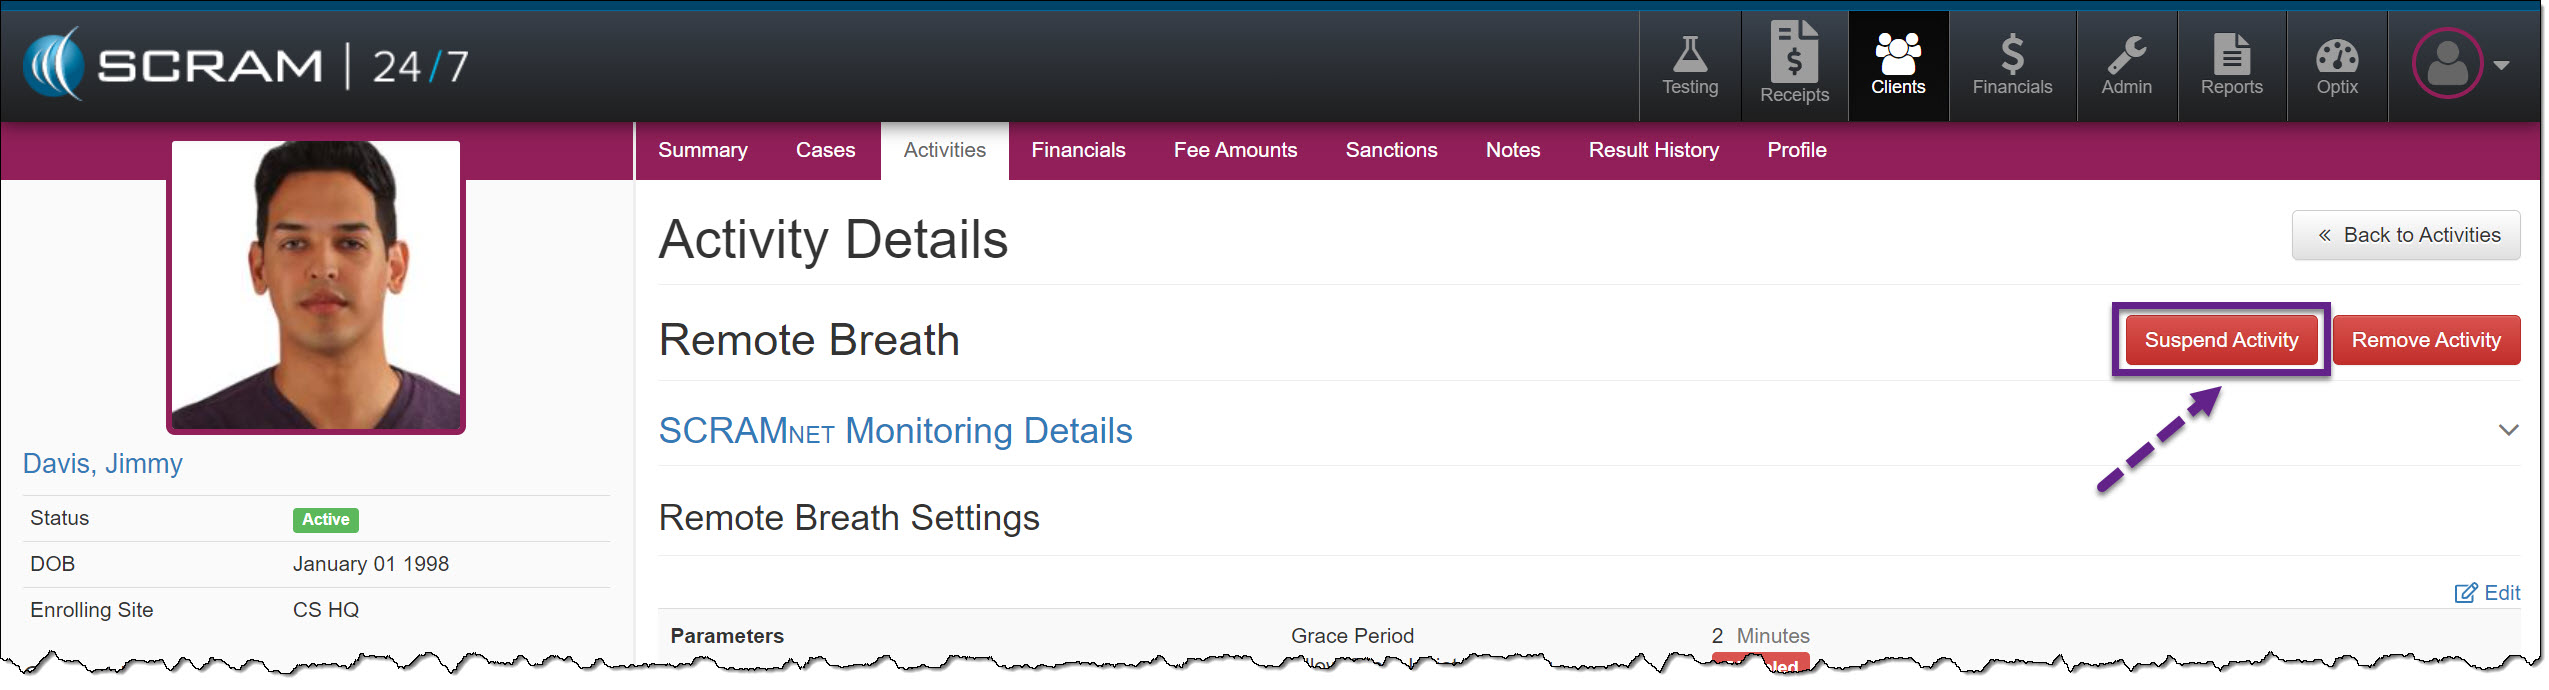Switch to the Sanctions tab
The height and width of the screenshot is (690, 2549).
(x=1391, y=150)
